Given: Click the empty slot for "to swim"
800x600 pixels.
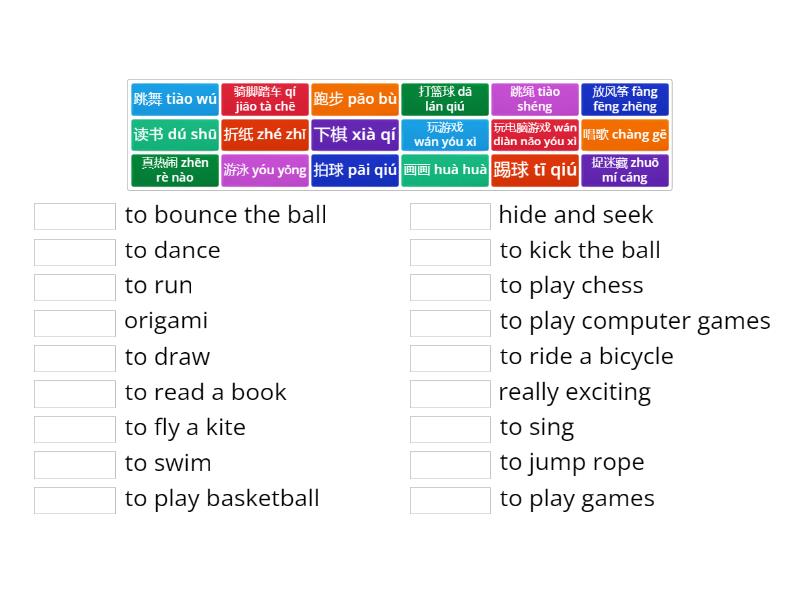Looking at the screenshot, I should [x=75, y=464].
